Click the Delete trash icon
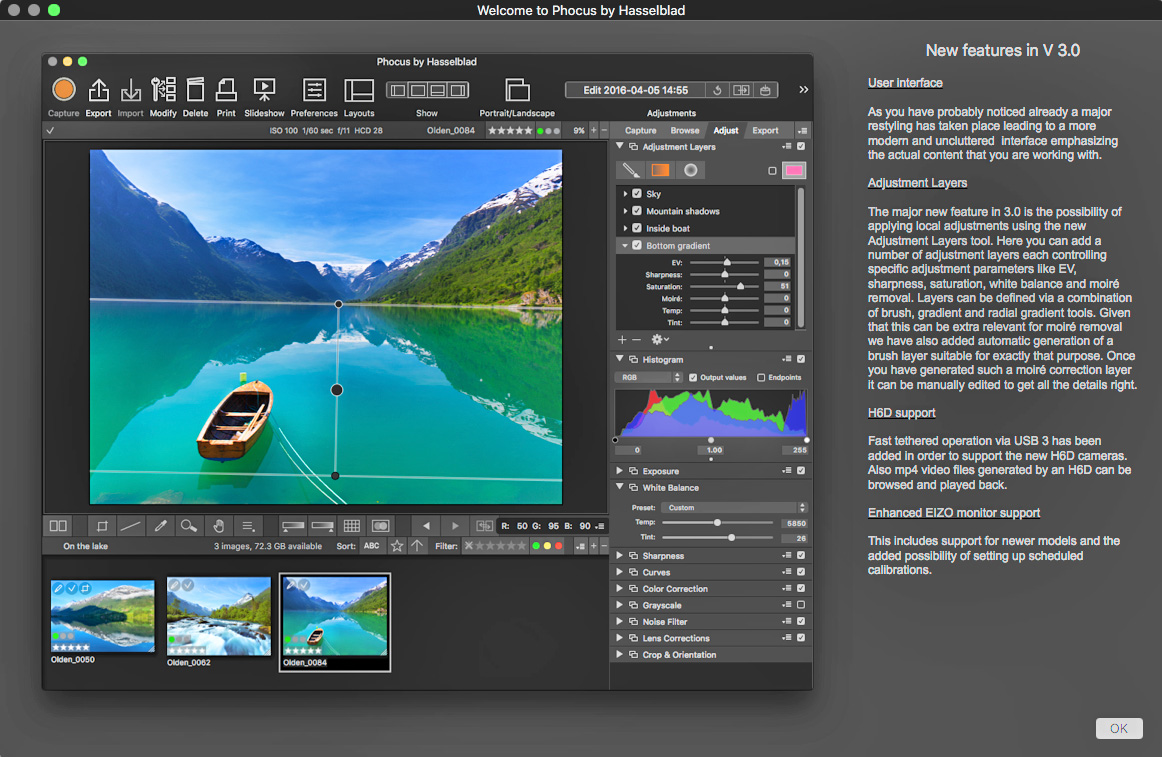This screenshot has height=757, width=1162. click(x=195, y=90)
